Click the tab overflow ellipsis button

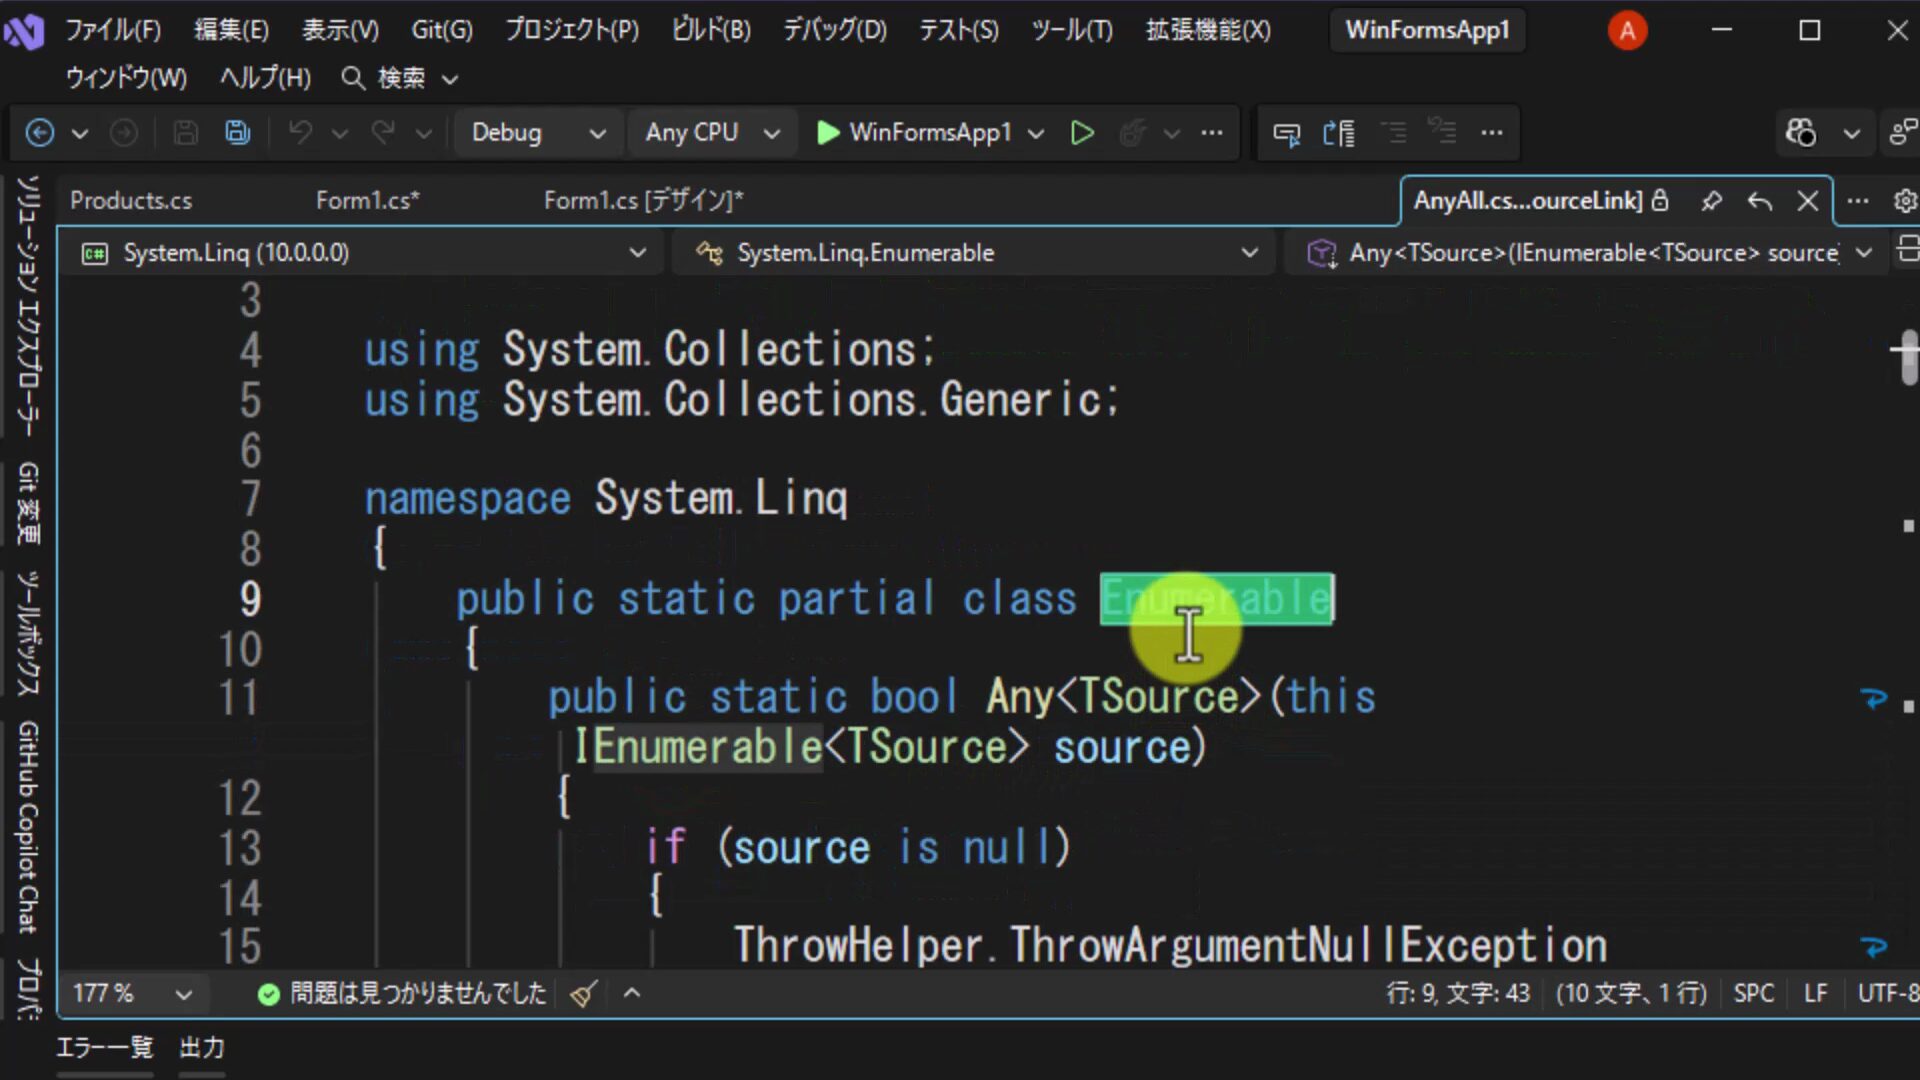pyautogui.click(x=1858, y=201)
